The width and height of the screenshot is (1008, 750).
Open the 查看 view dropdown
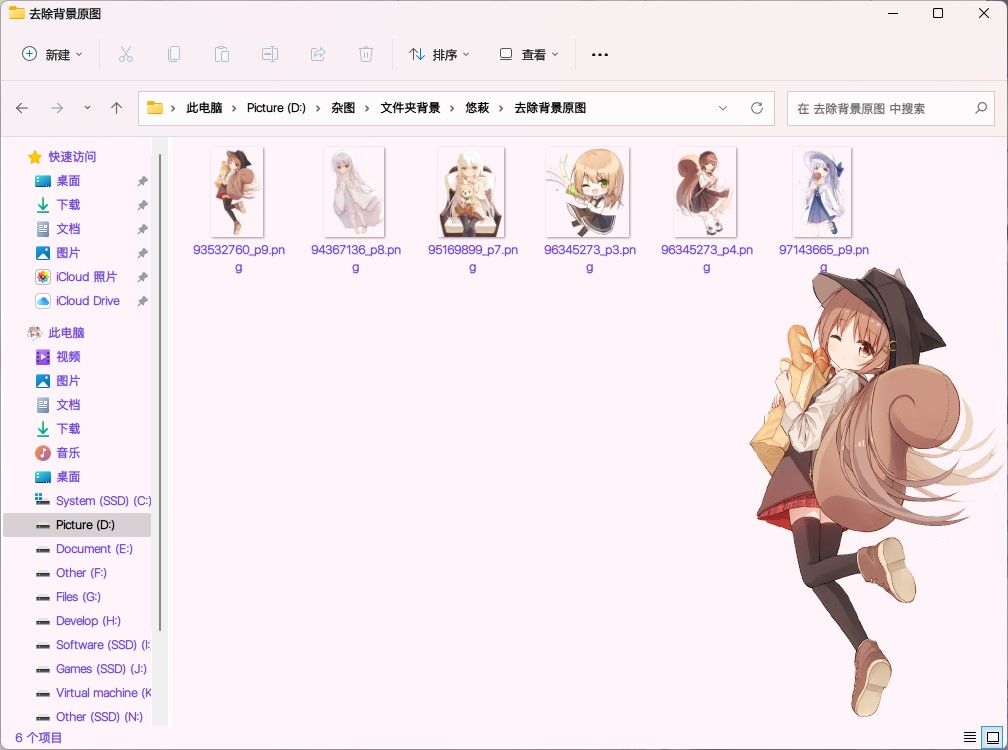[529, 55]
